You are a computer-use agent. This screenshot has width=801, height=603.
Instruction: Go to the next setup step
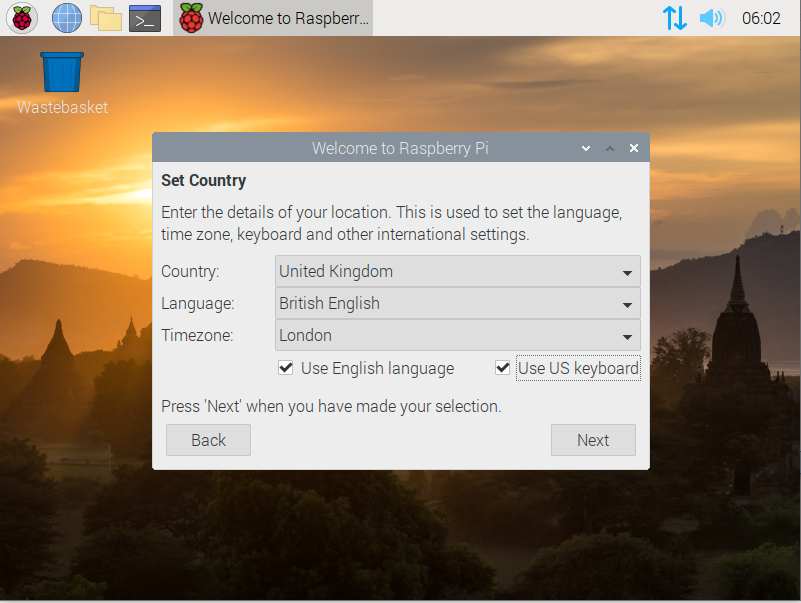point(593,440)
